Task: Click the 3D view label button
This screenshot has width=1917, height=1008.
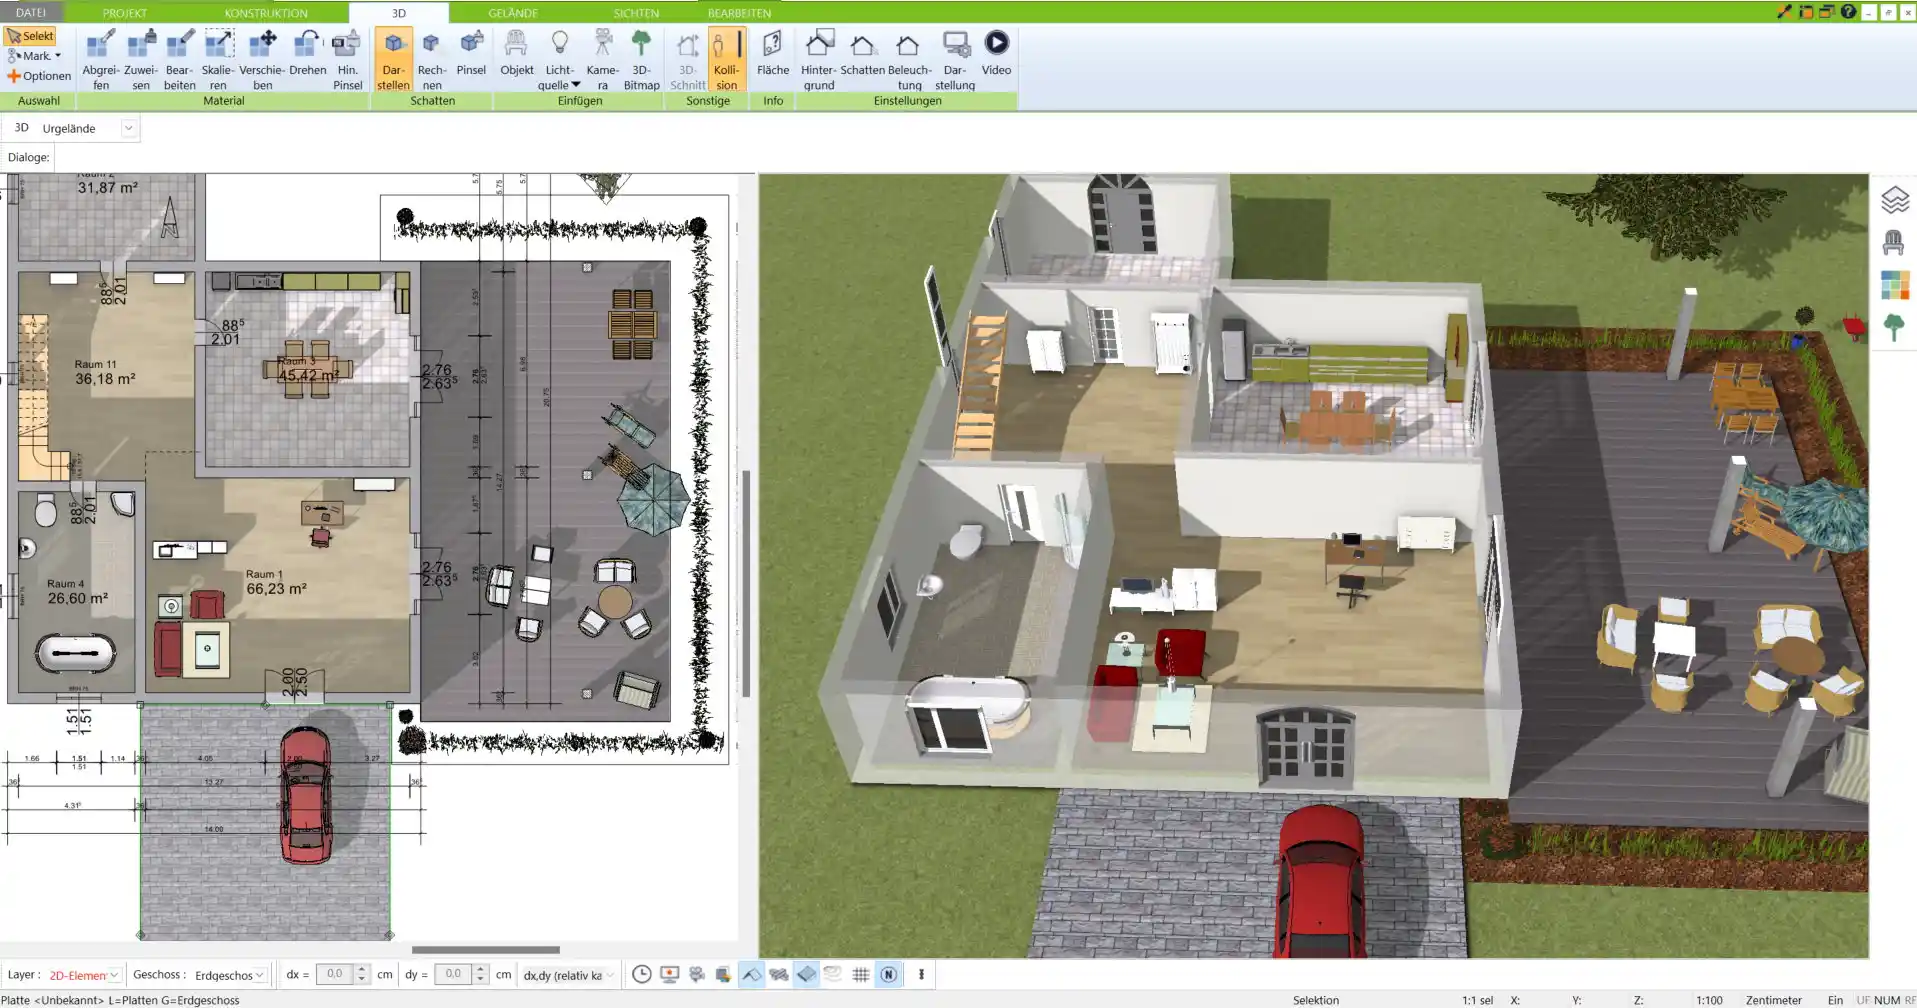Action: tap(21, 128)
